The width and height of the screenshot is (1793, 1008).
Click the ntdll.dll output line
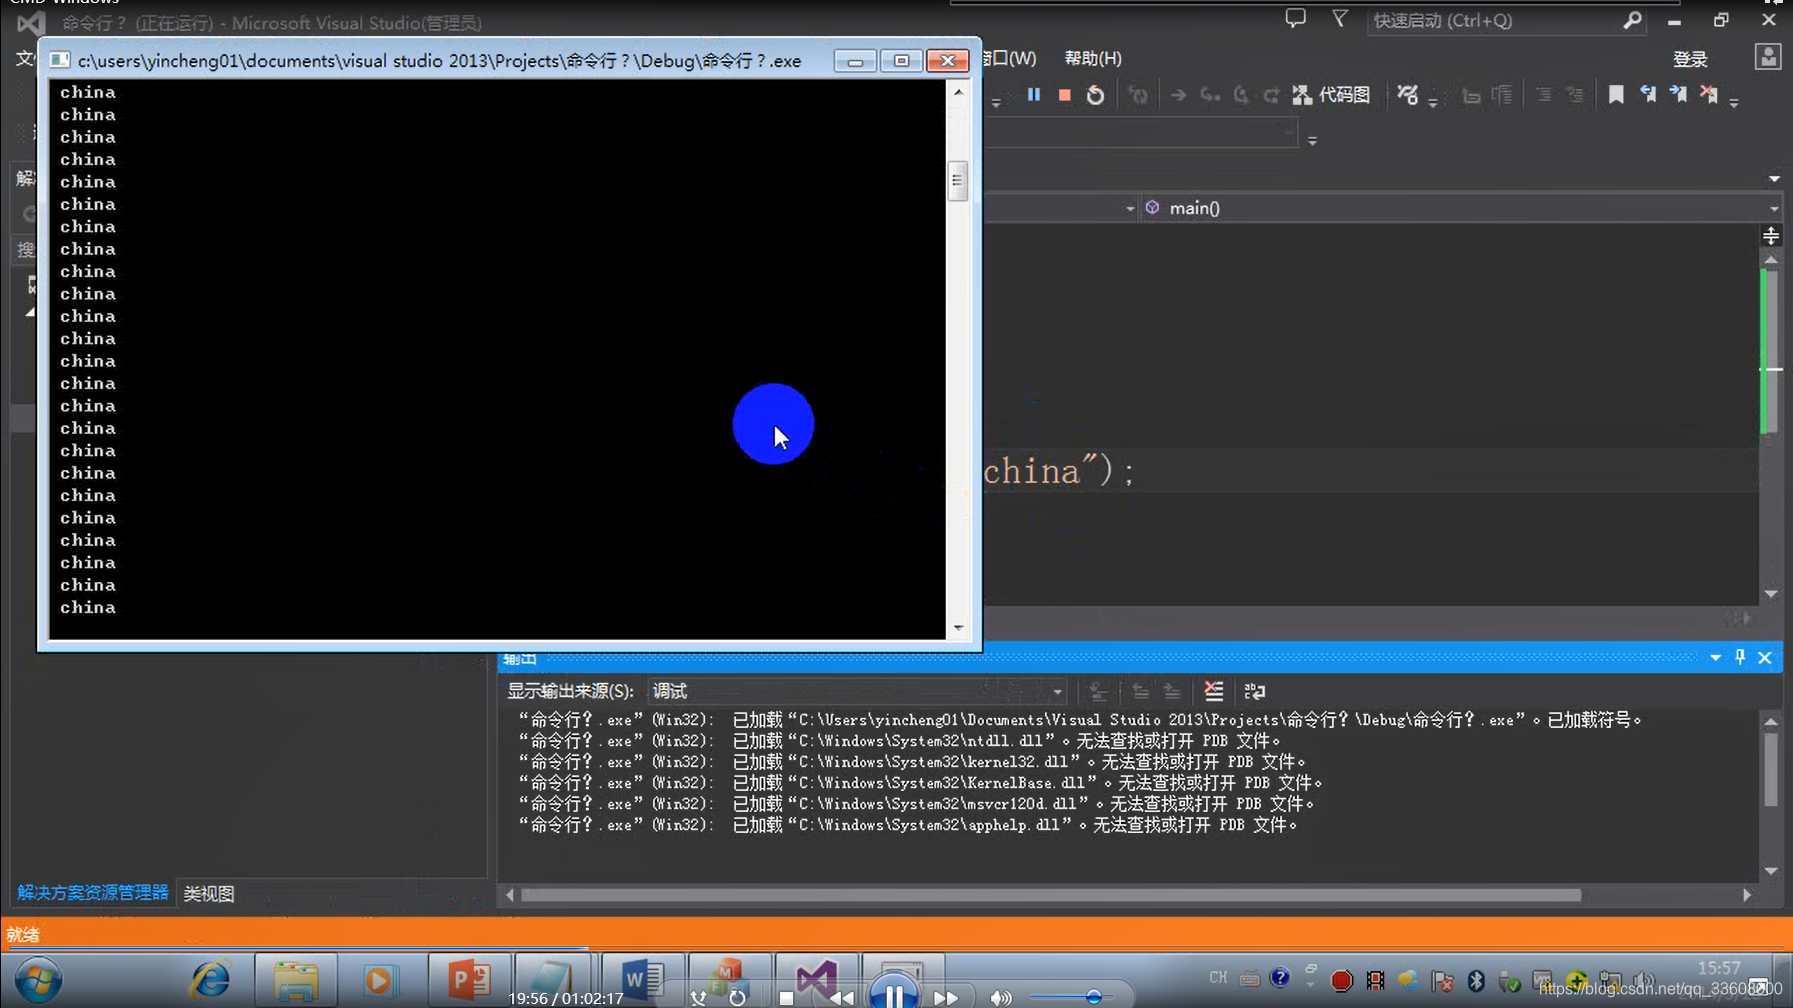click(899, 741)
